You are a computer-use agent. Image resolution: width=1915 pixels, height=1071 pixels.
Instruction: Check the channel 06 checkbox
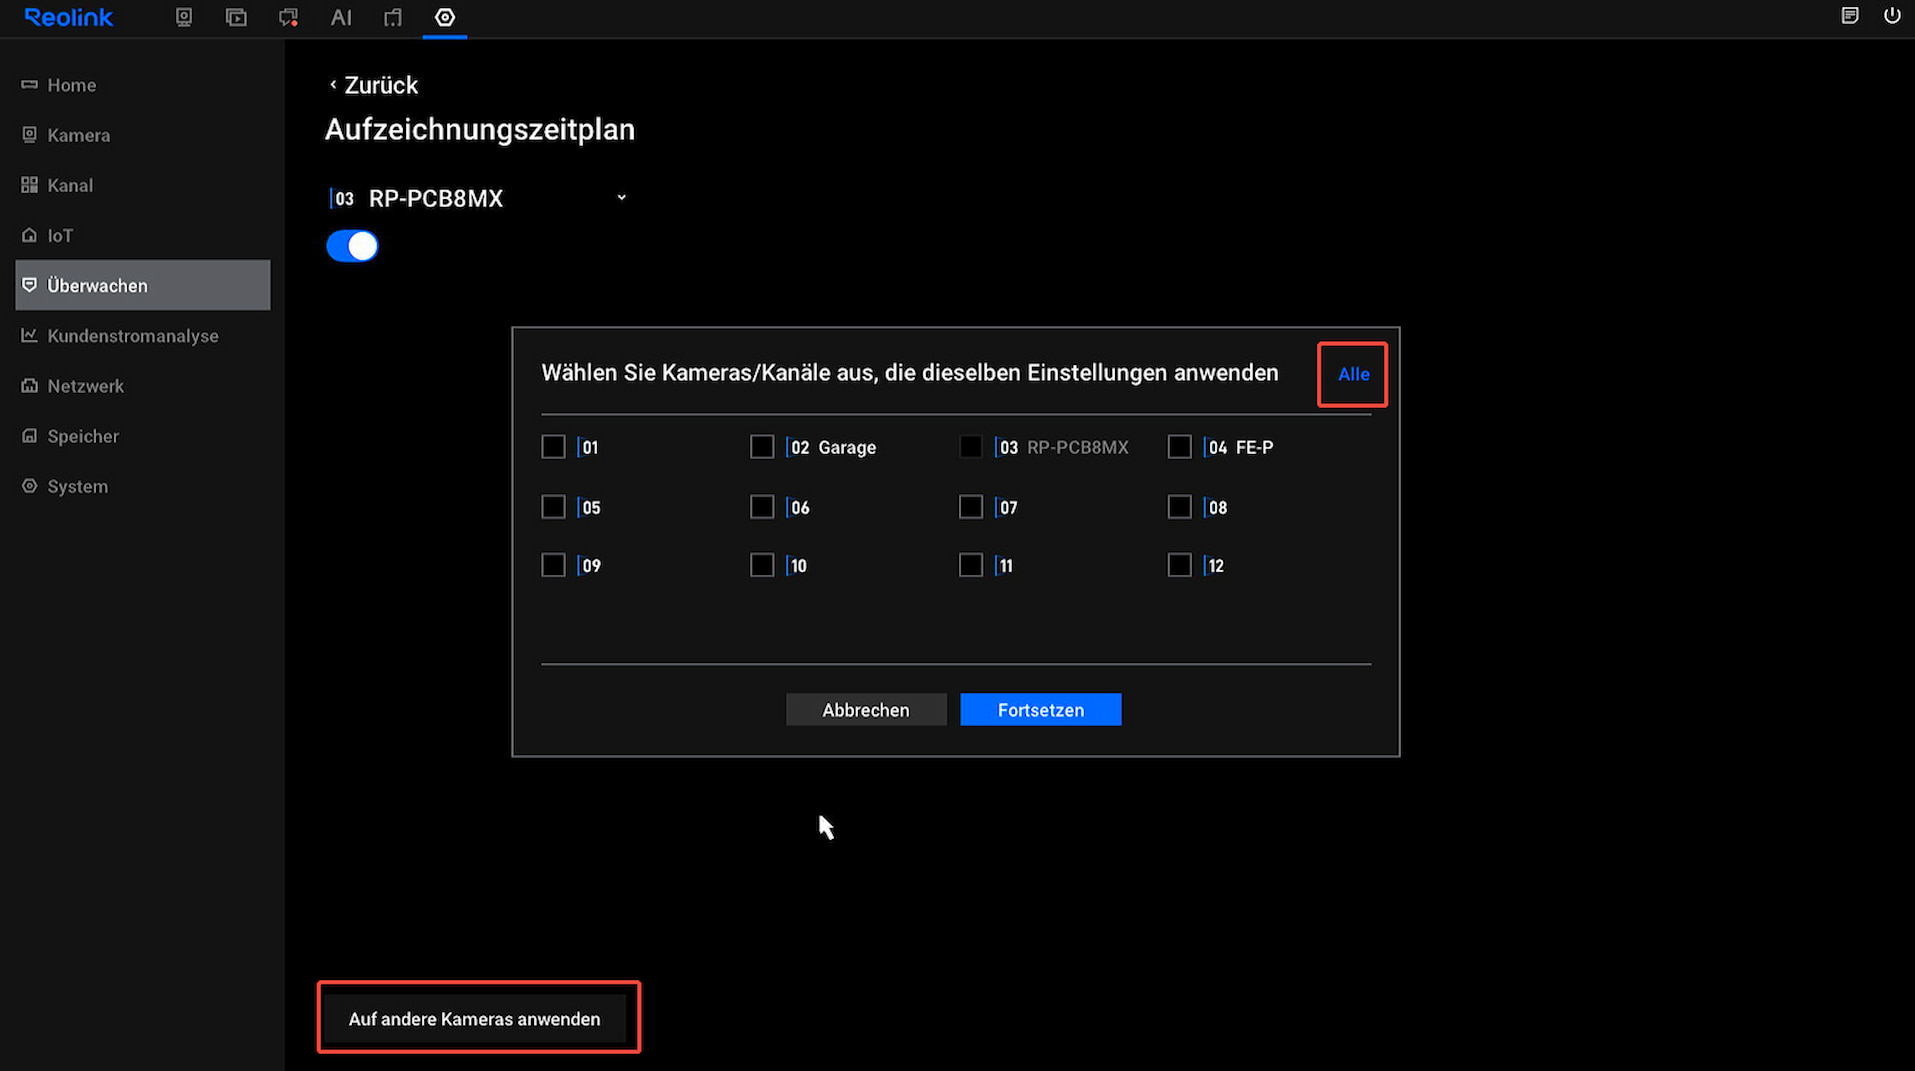point(762,507)
